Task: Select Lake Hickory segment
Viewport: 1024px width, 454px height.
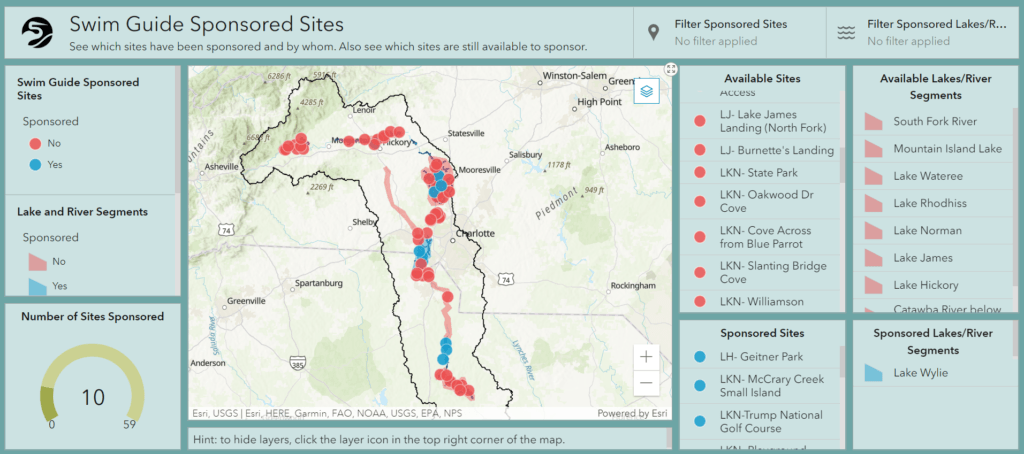Action: (934, 285)
